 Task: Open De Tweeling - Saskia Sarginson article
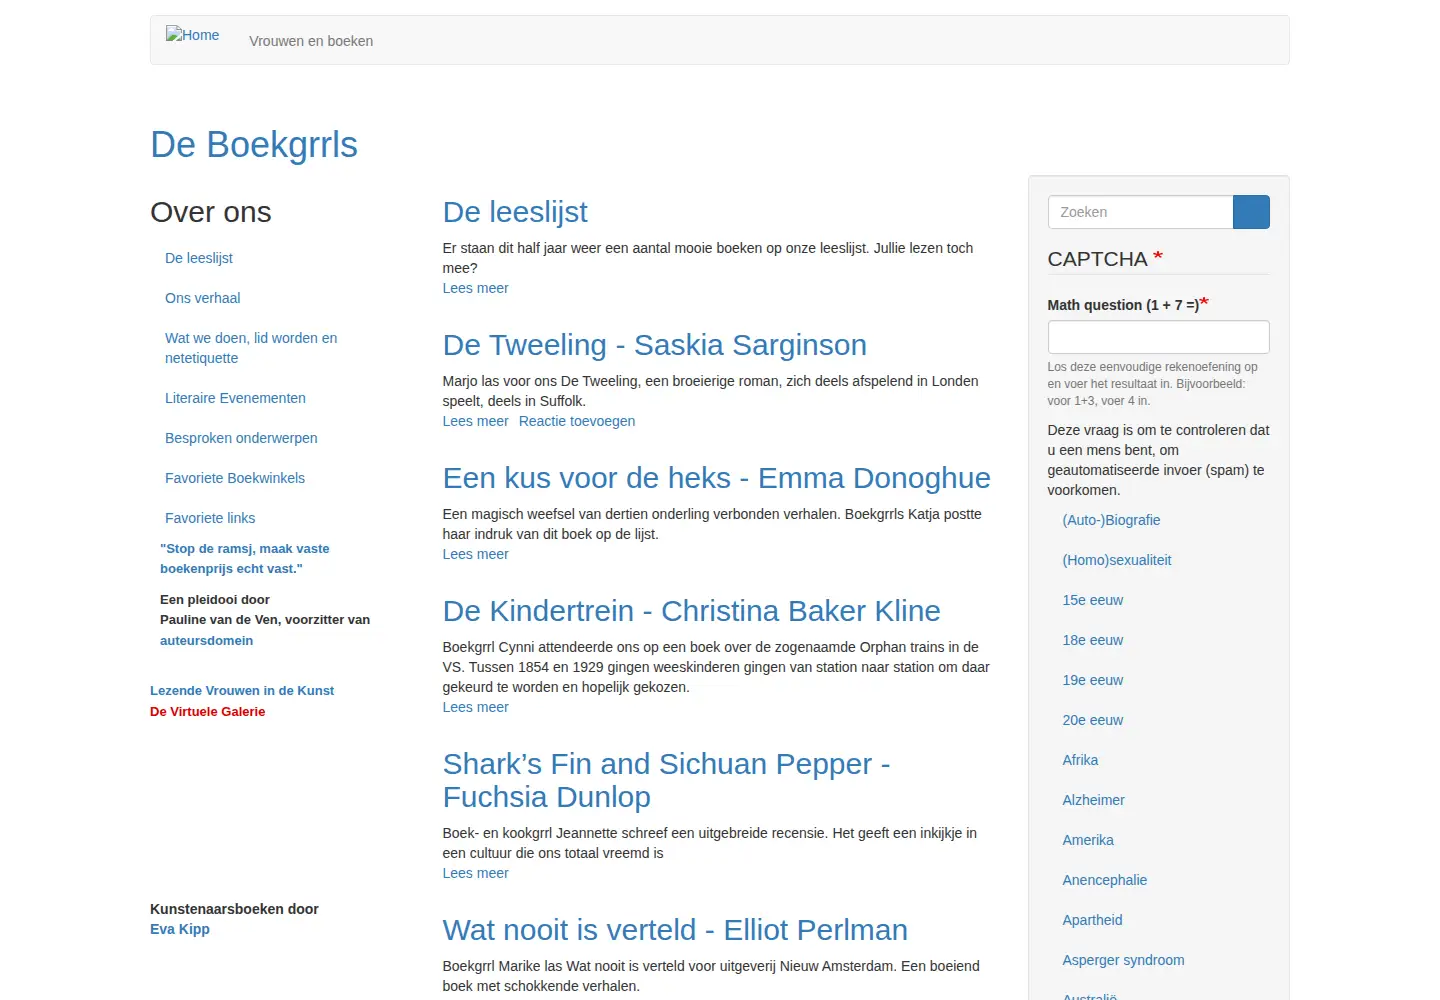(x=655, y=345)
